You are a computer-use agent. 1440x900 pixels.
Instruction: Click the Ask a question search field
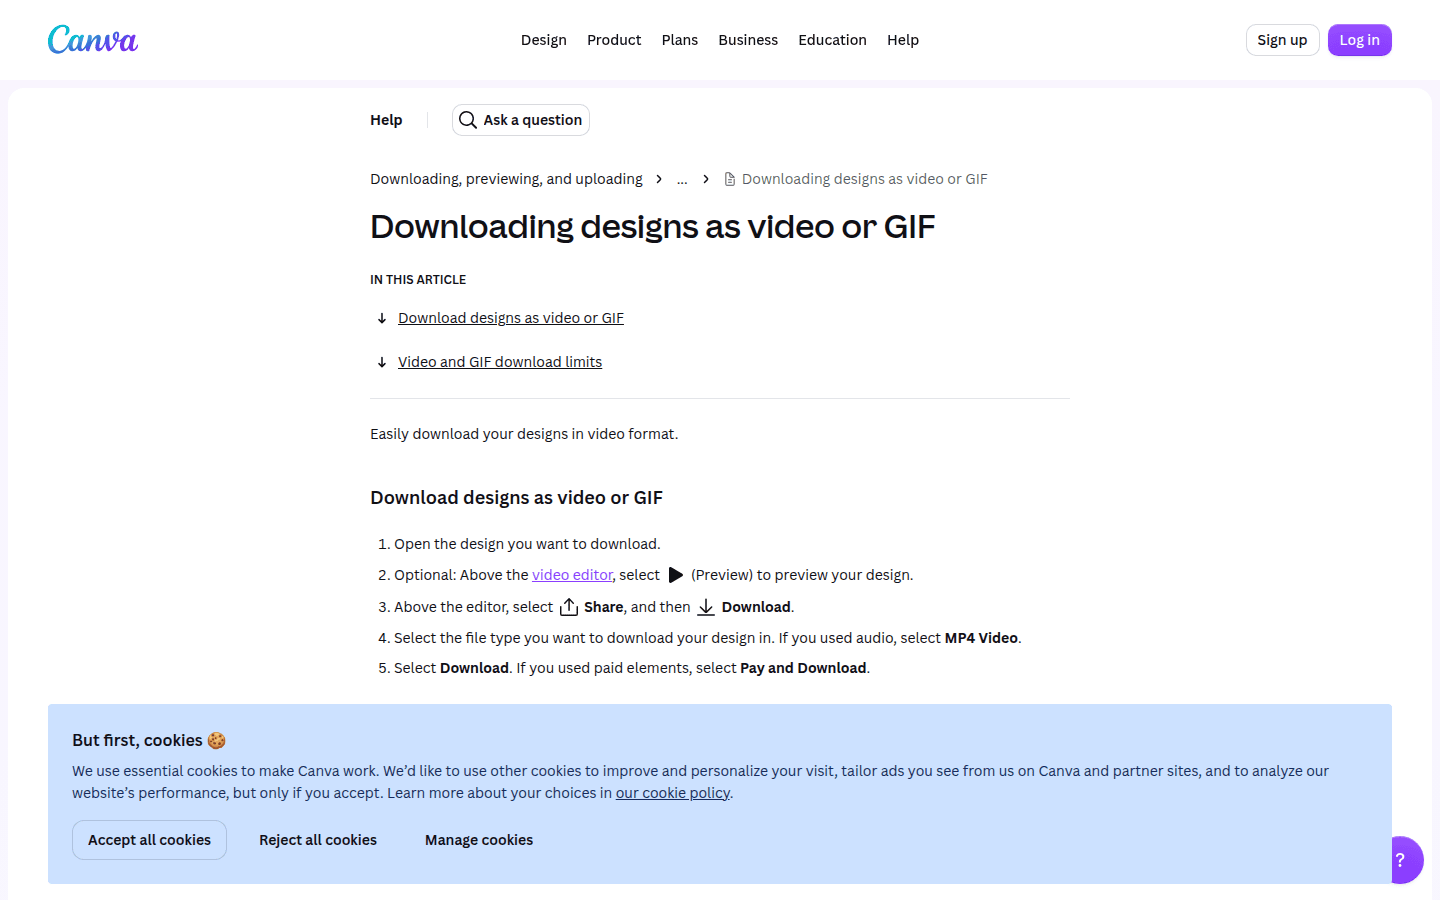(x=521, y=120)
